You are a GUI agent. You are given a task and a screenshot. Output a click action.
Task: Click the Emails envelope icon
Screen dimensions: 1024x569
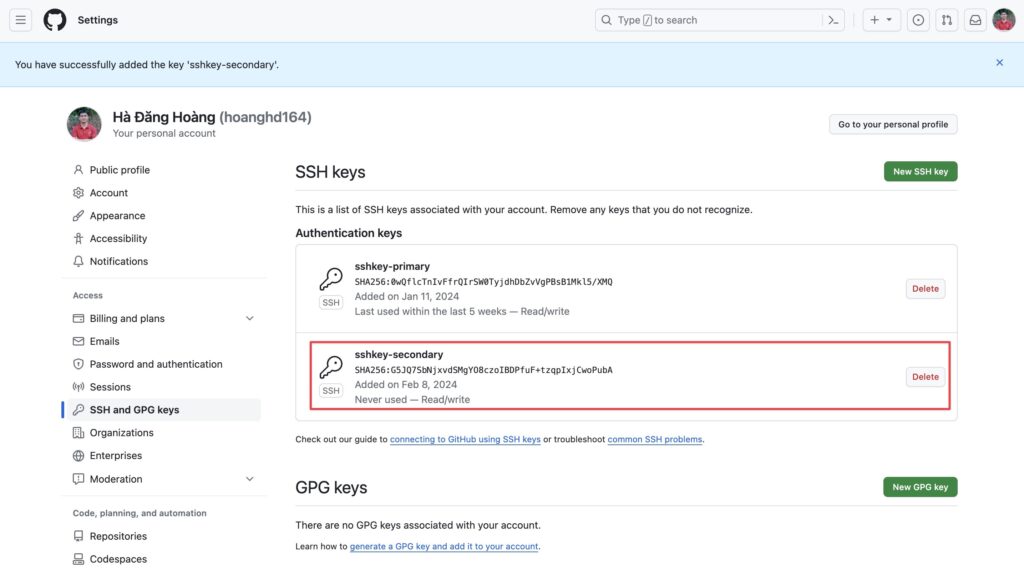(x=78, y=341)
